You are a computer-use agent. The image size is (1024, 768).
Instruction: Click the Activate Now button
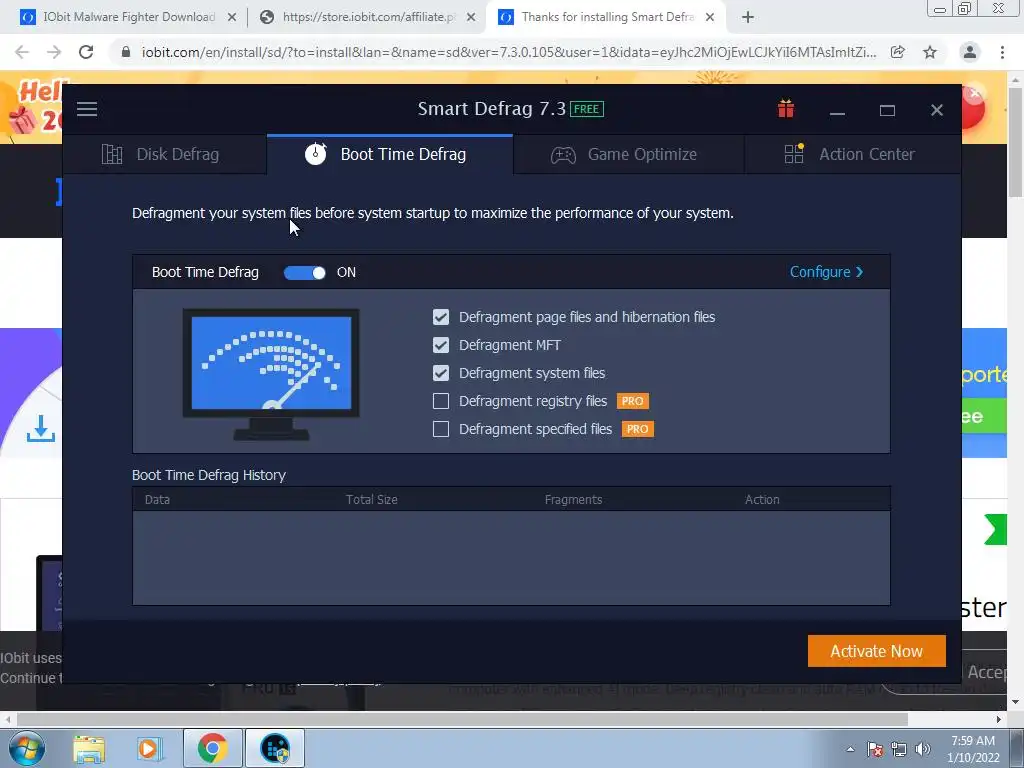876,651
